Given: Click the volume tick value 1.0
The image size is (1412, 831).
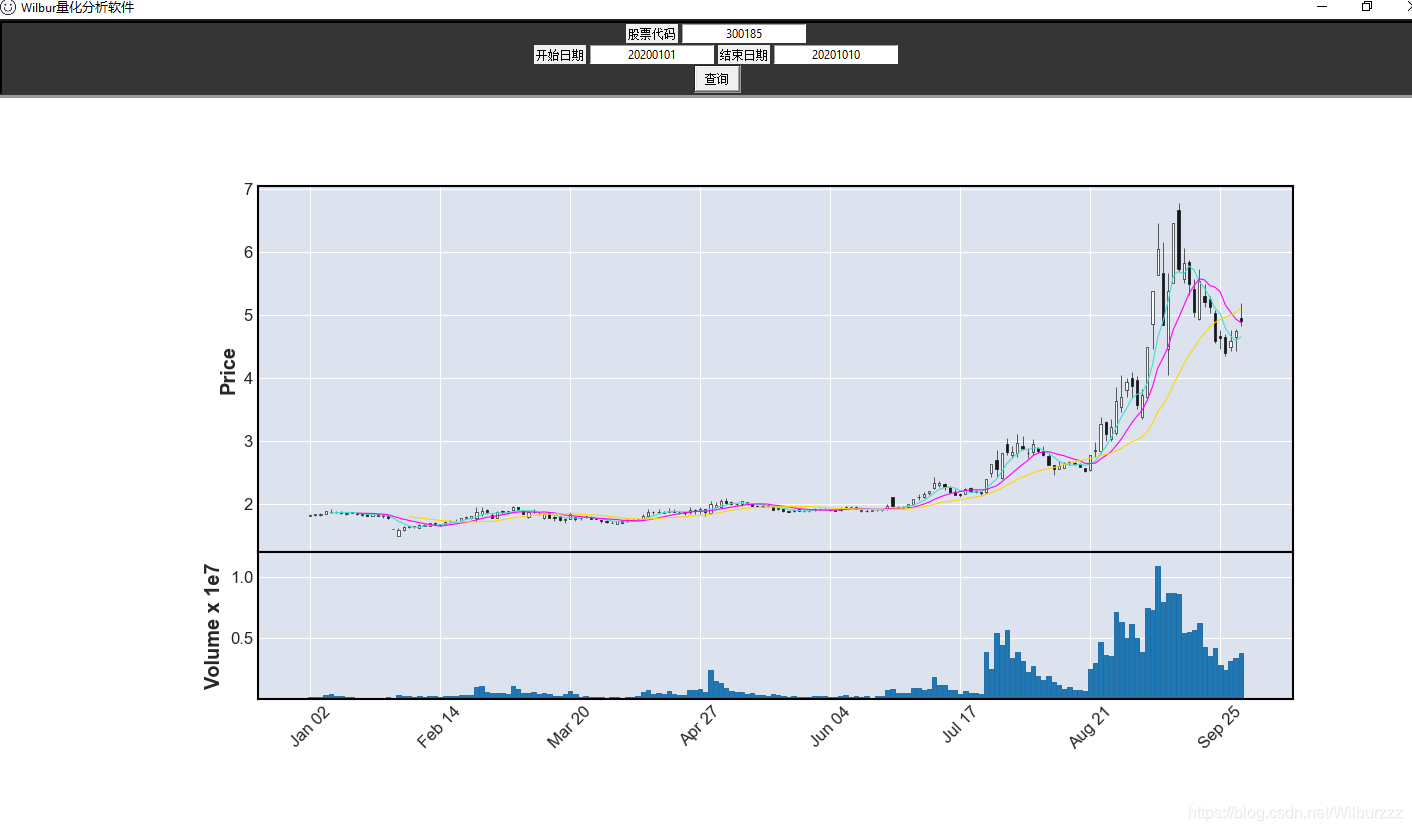Looking at the screenshot, I should 243,578.
